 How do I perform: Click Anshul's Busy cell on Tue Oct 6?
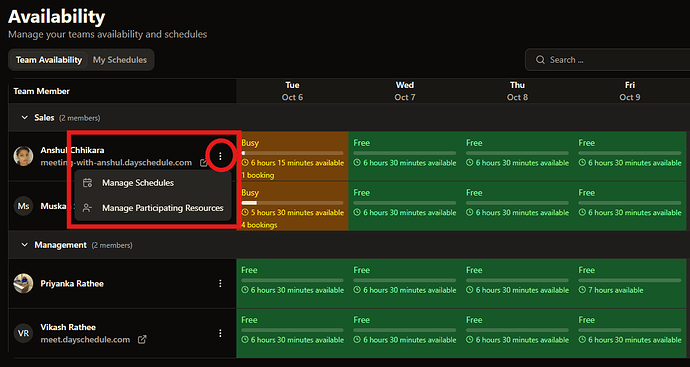point(292,156)
